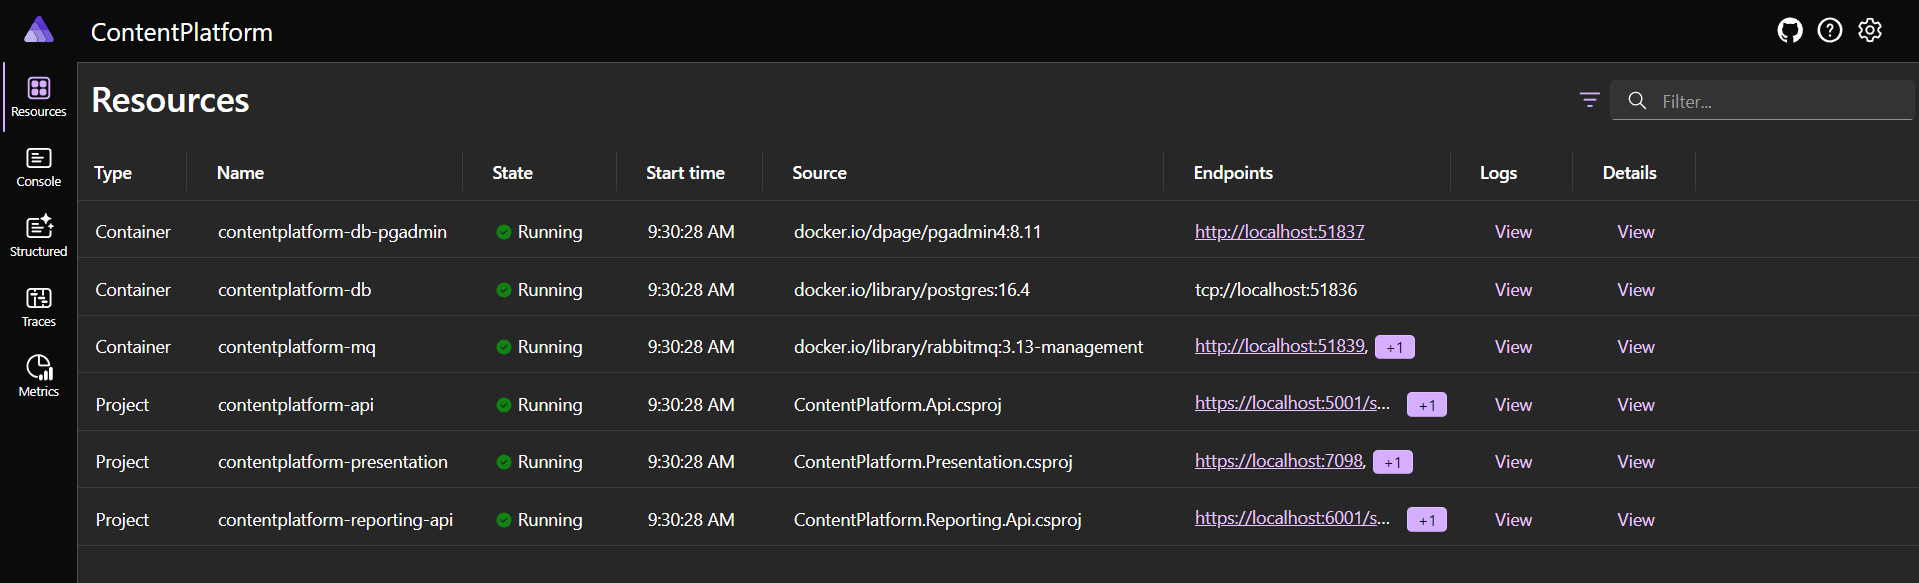1919x583 pixels.
Task: Click the search magnifier icon in filter box
Action: point(1637,101)
